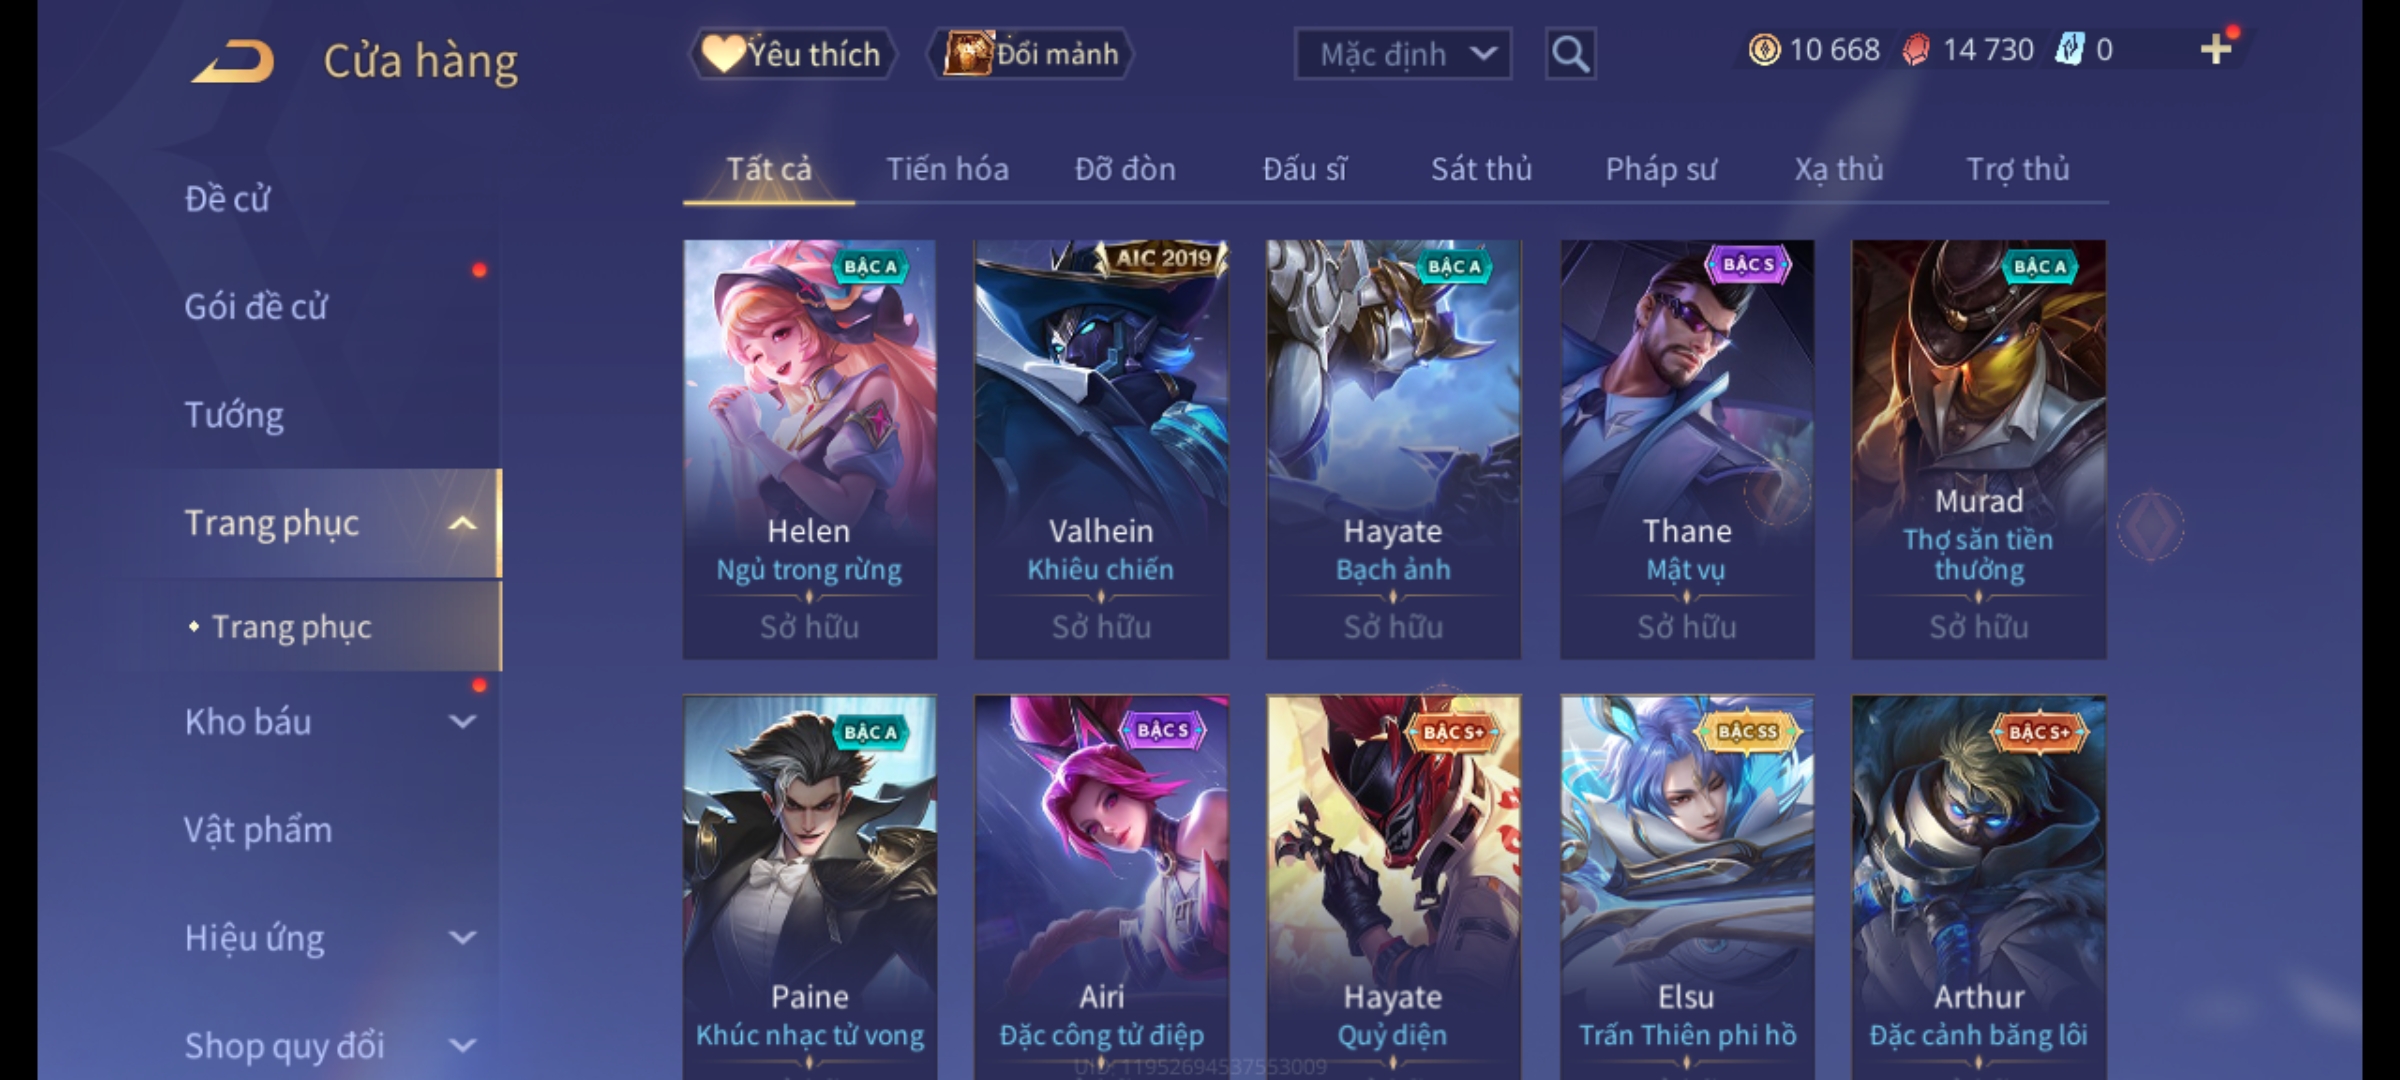Expand Shop quy đổi section

pos(462,1046)
